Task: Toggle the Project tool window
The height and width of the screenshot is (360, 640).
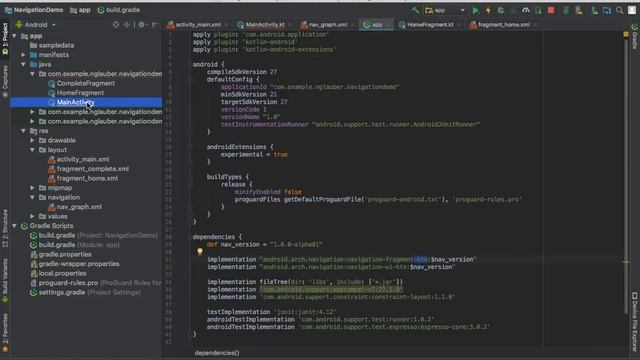Action: (5, 39)
